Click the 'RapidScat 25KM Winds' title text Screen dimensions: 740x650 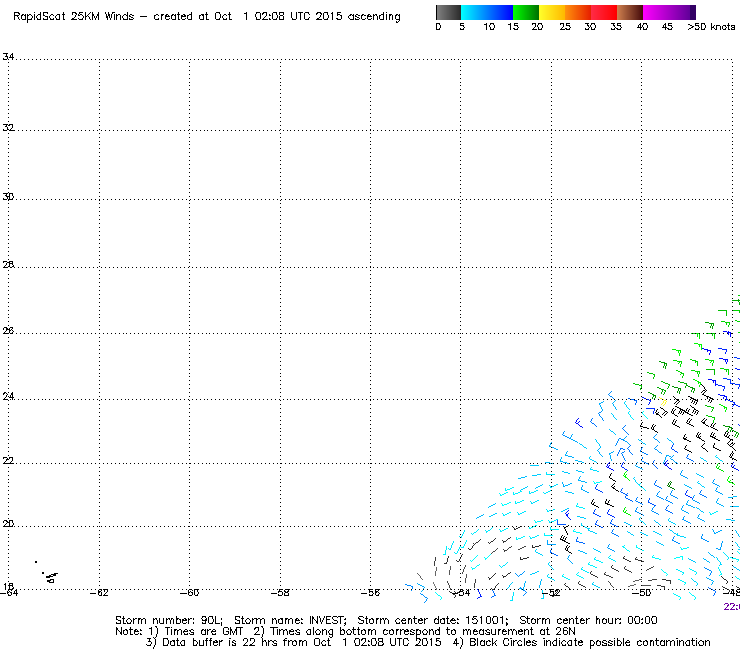point(74,17)
